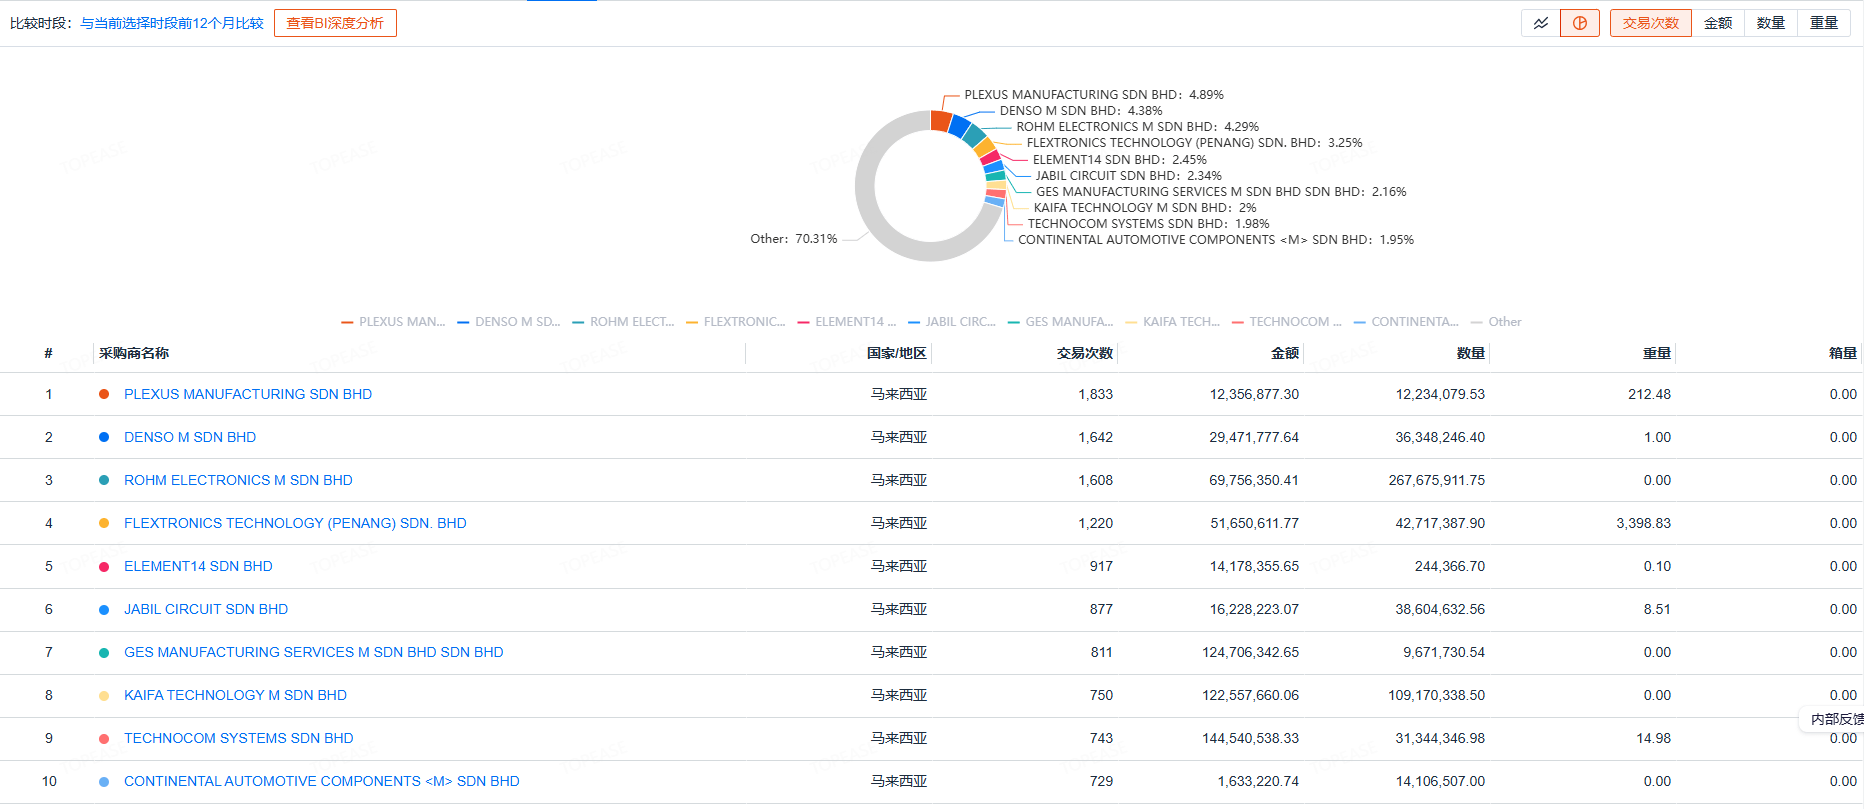The image size is (1864, 809).
Task: Click quantity 267,675,911.75
Action: 1437,480
